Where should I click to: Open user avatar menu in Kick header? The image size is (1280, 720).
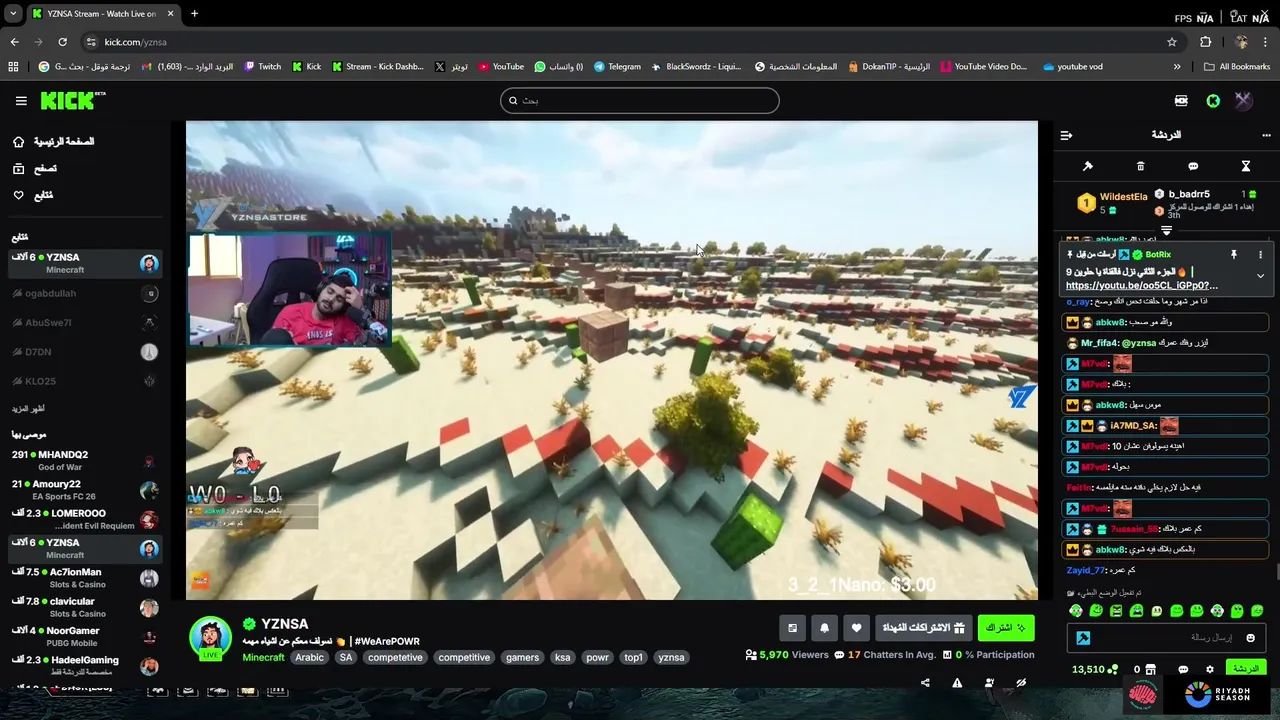point(1243,100)
